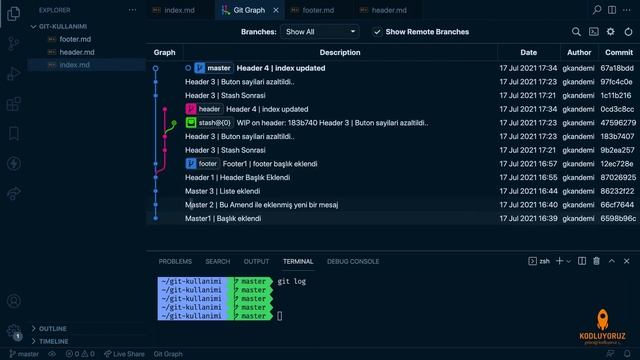
Task: Click the Author column header
Action: click(x=579, y=52)
